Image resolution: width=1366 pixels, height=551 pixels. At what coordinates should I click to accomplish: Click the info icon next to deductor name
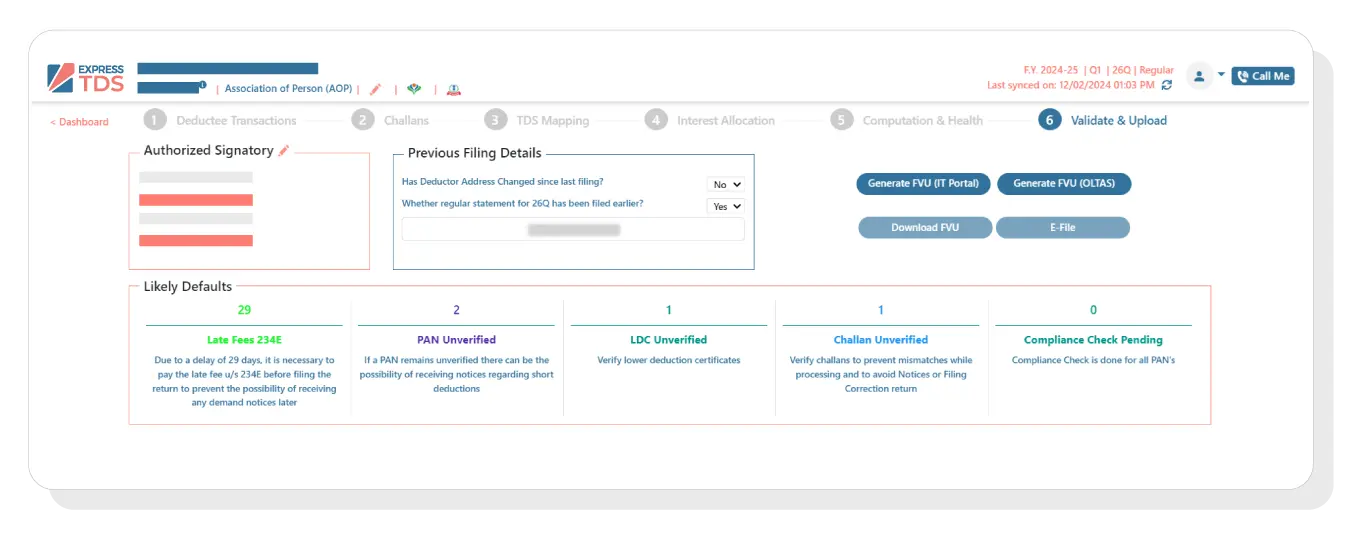click(x=203, y=85)
